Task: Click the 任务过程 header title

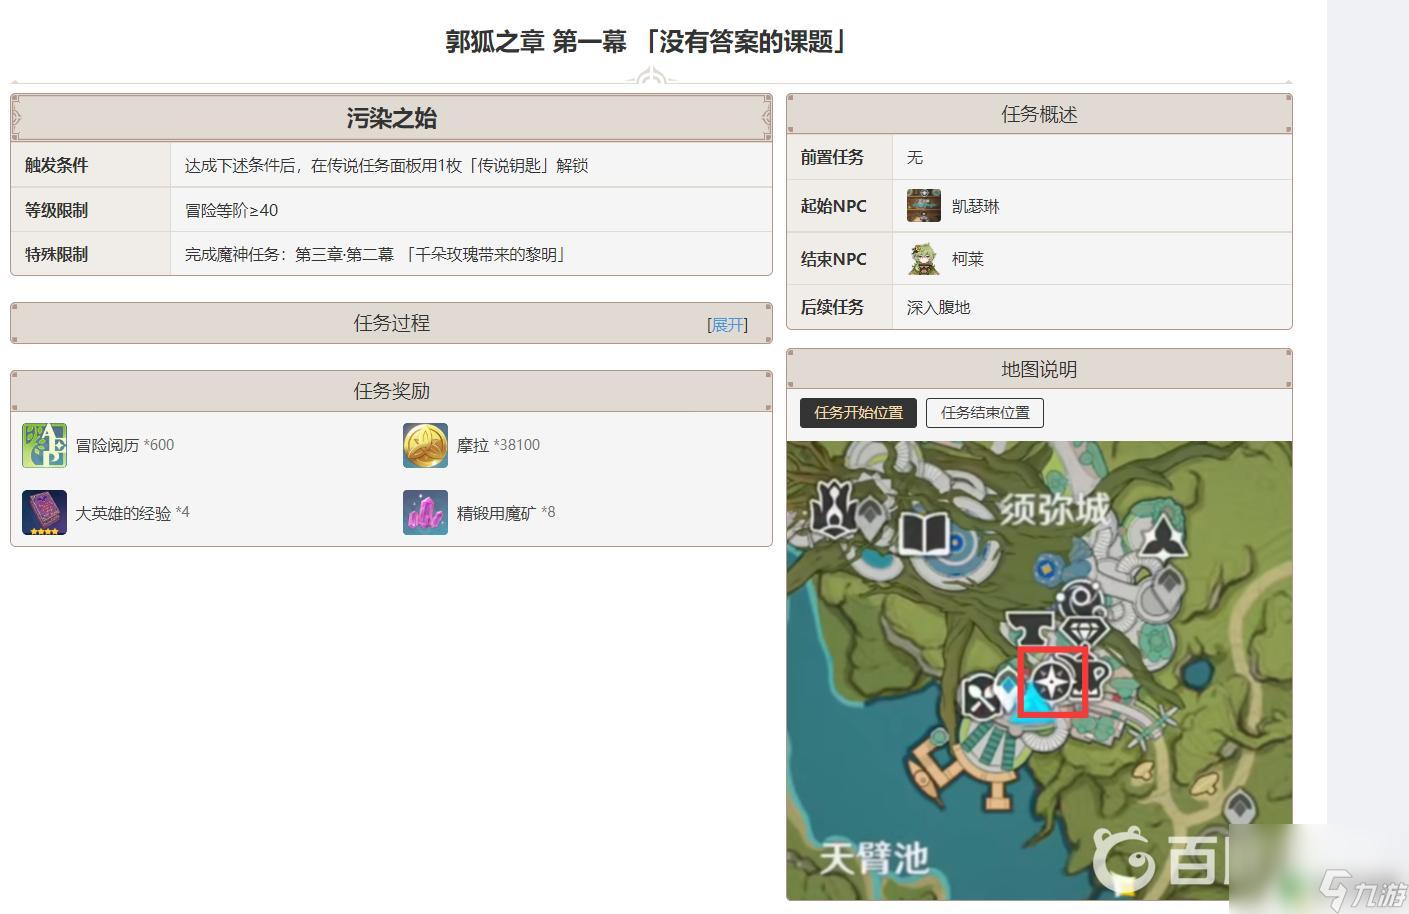Action: point(391,323)
